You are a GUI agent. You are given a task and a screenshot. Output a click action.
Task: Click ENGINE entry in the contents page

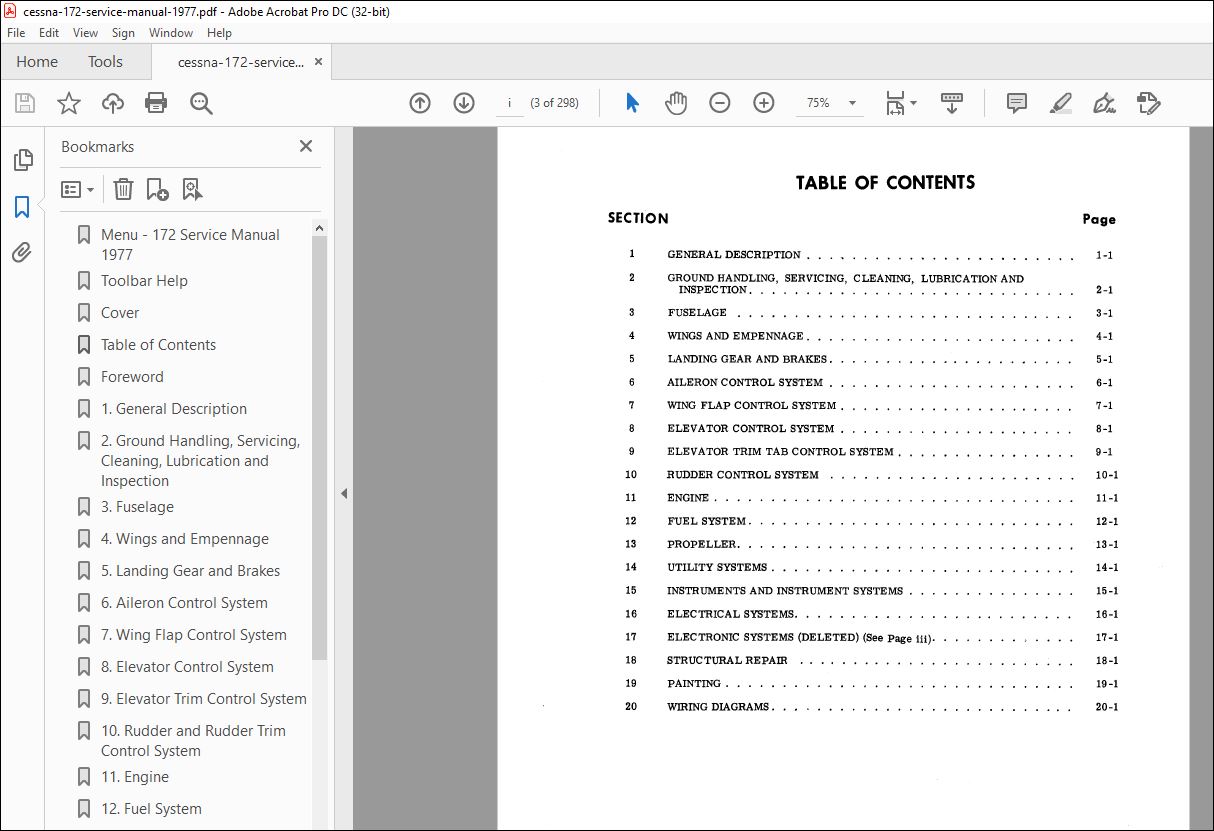click(x=688, y=498)
